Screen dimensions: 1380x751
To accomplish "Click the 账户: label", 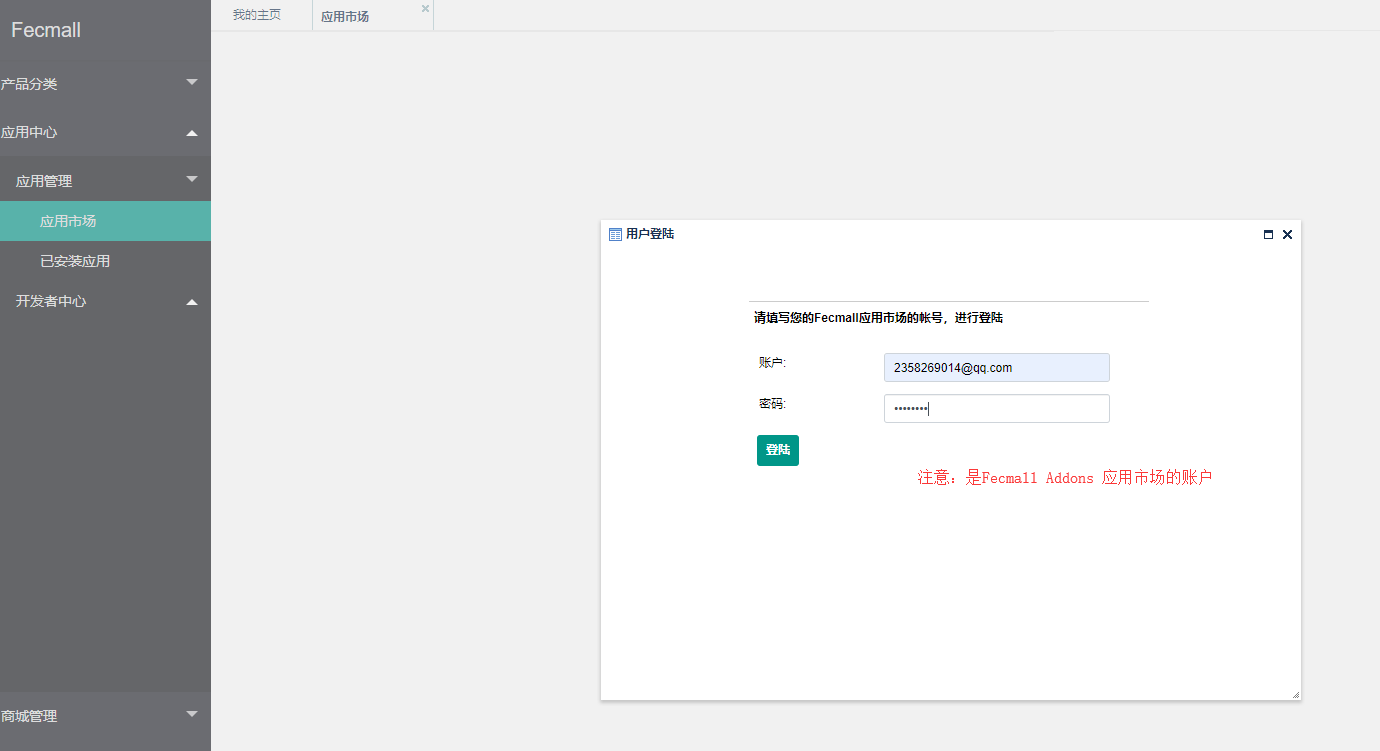I will (x=772, y=362).
